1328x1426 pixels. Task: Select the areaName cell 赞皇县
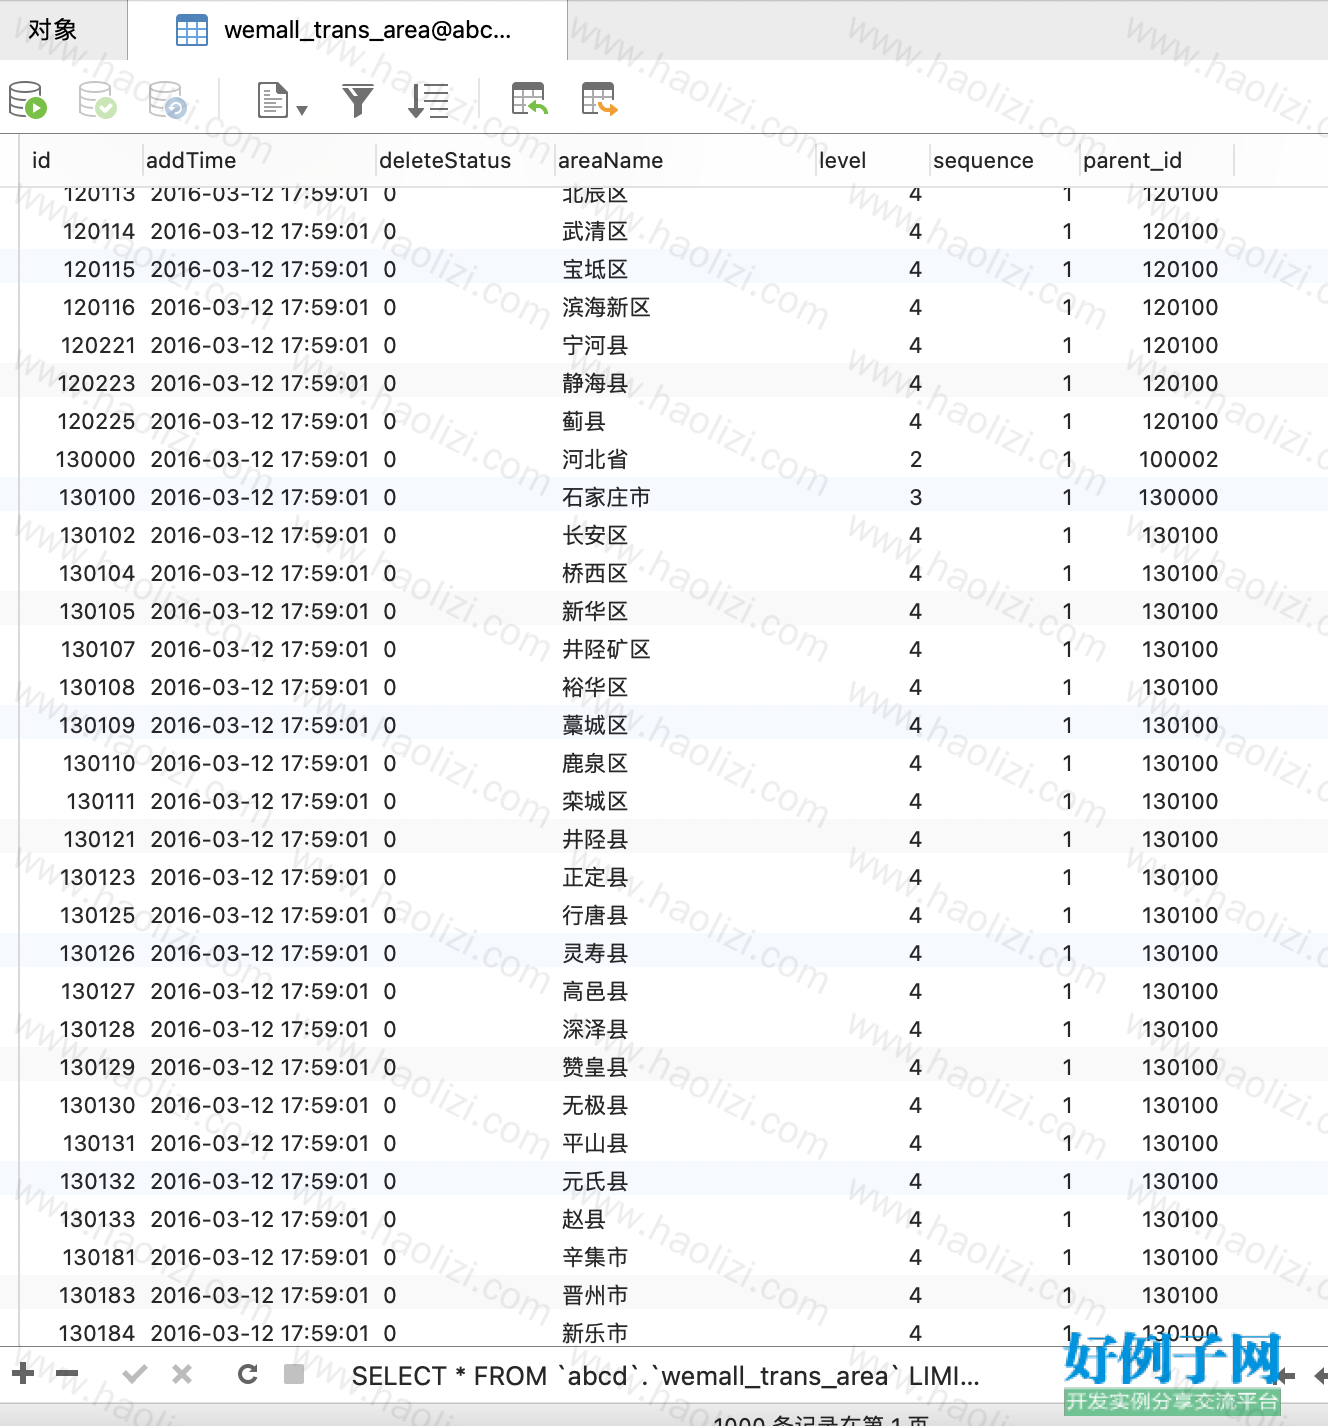(594, 1067)
